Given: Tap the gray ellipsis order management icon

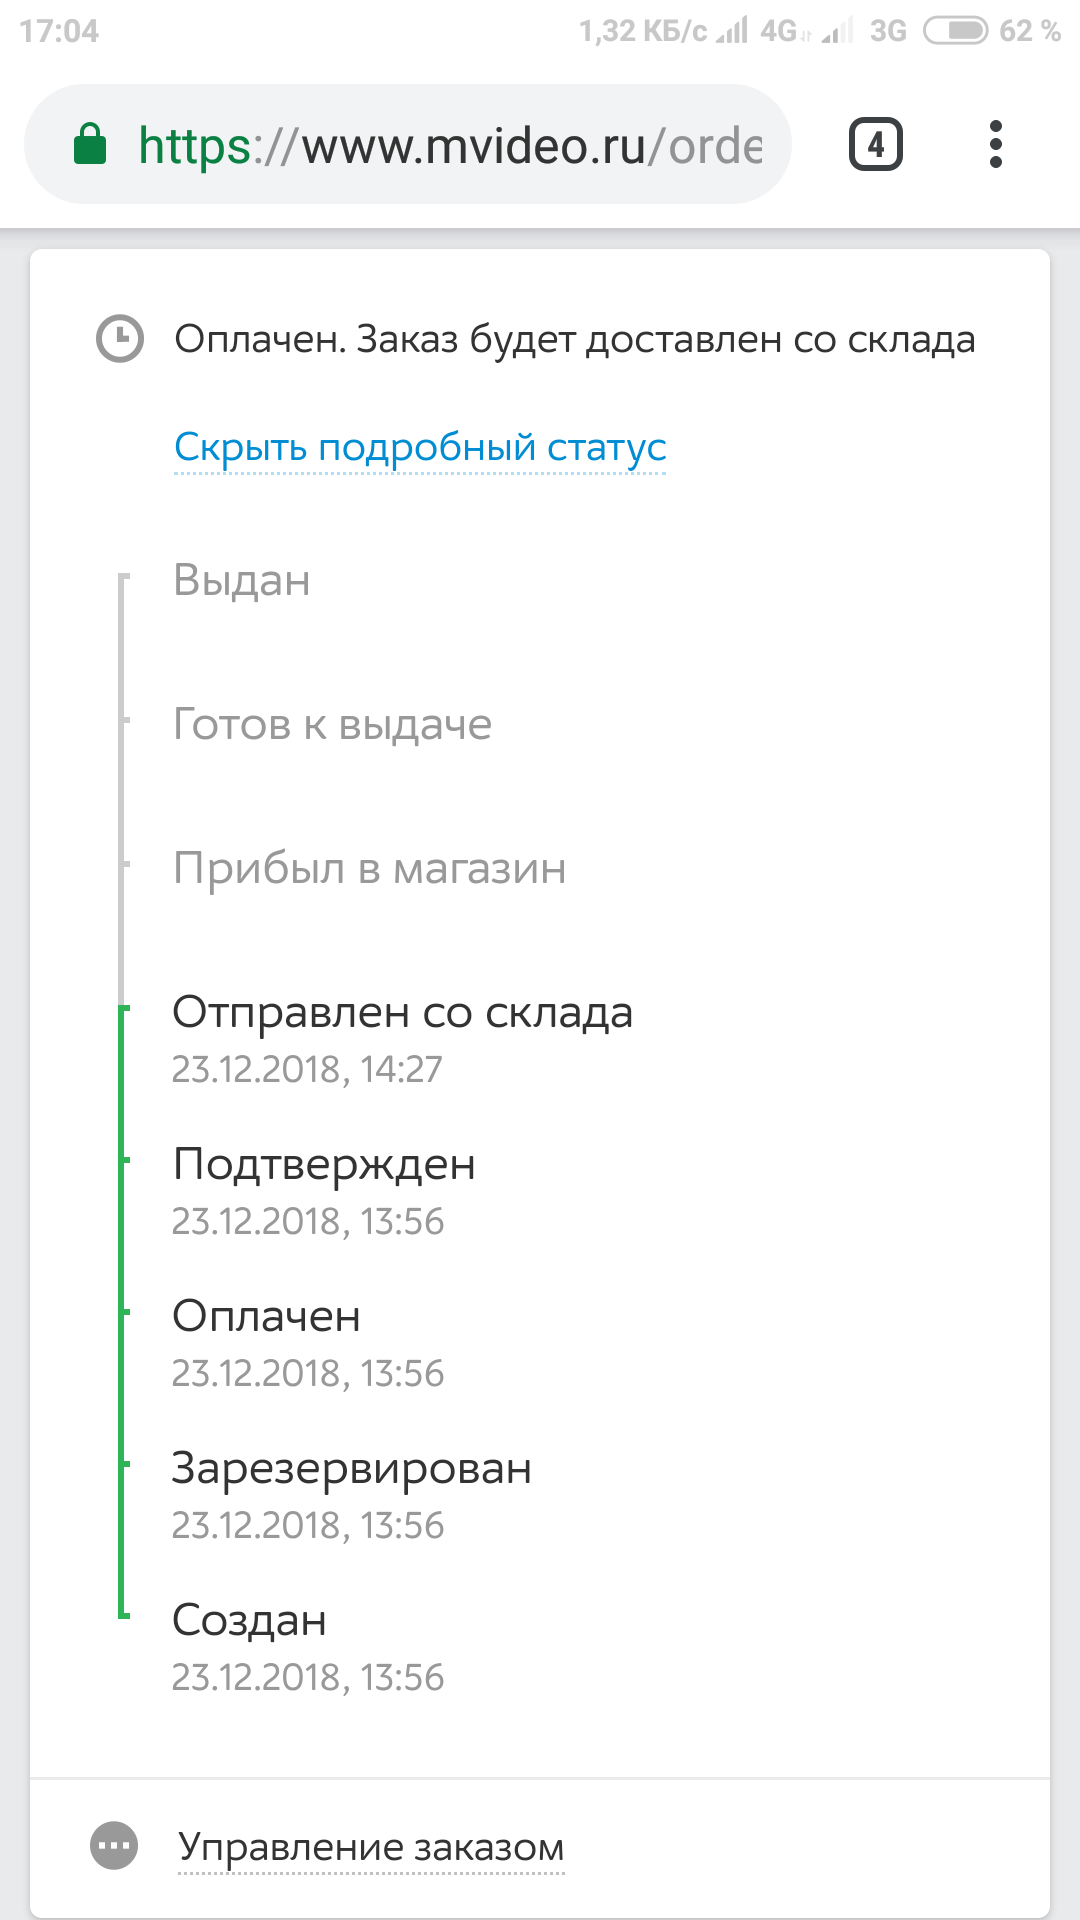Looking at the screenshot, I should click(114, 1846).
